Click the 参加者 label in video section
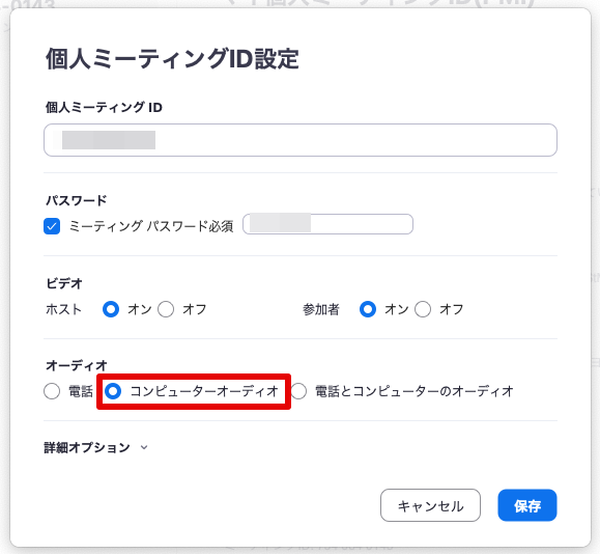This screenshot has height=554, width=600. [321, 309]
